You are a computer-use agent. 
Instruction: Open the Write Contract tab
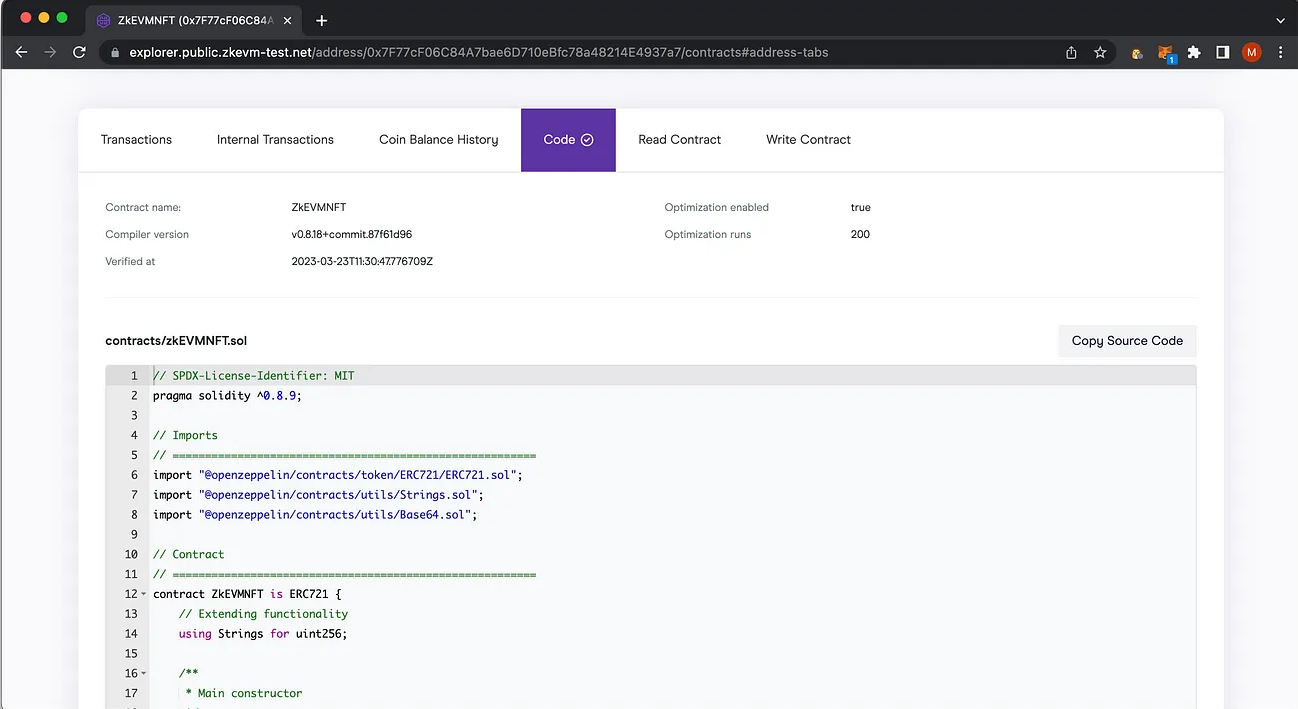808,140
